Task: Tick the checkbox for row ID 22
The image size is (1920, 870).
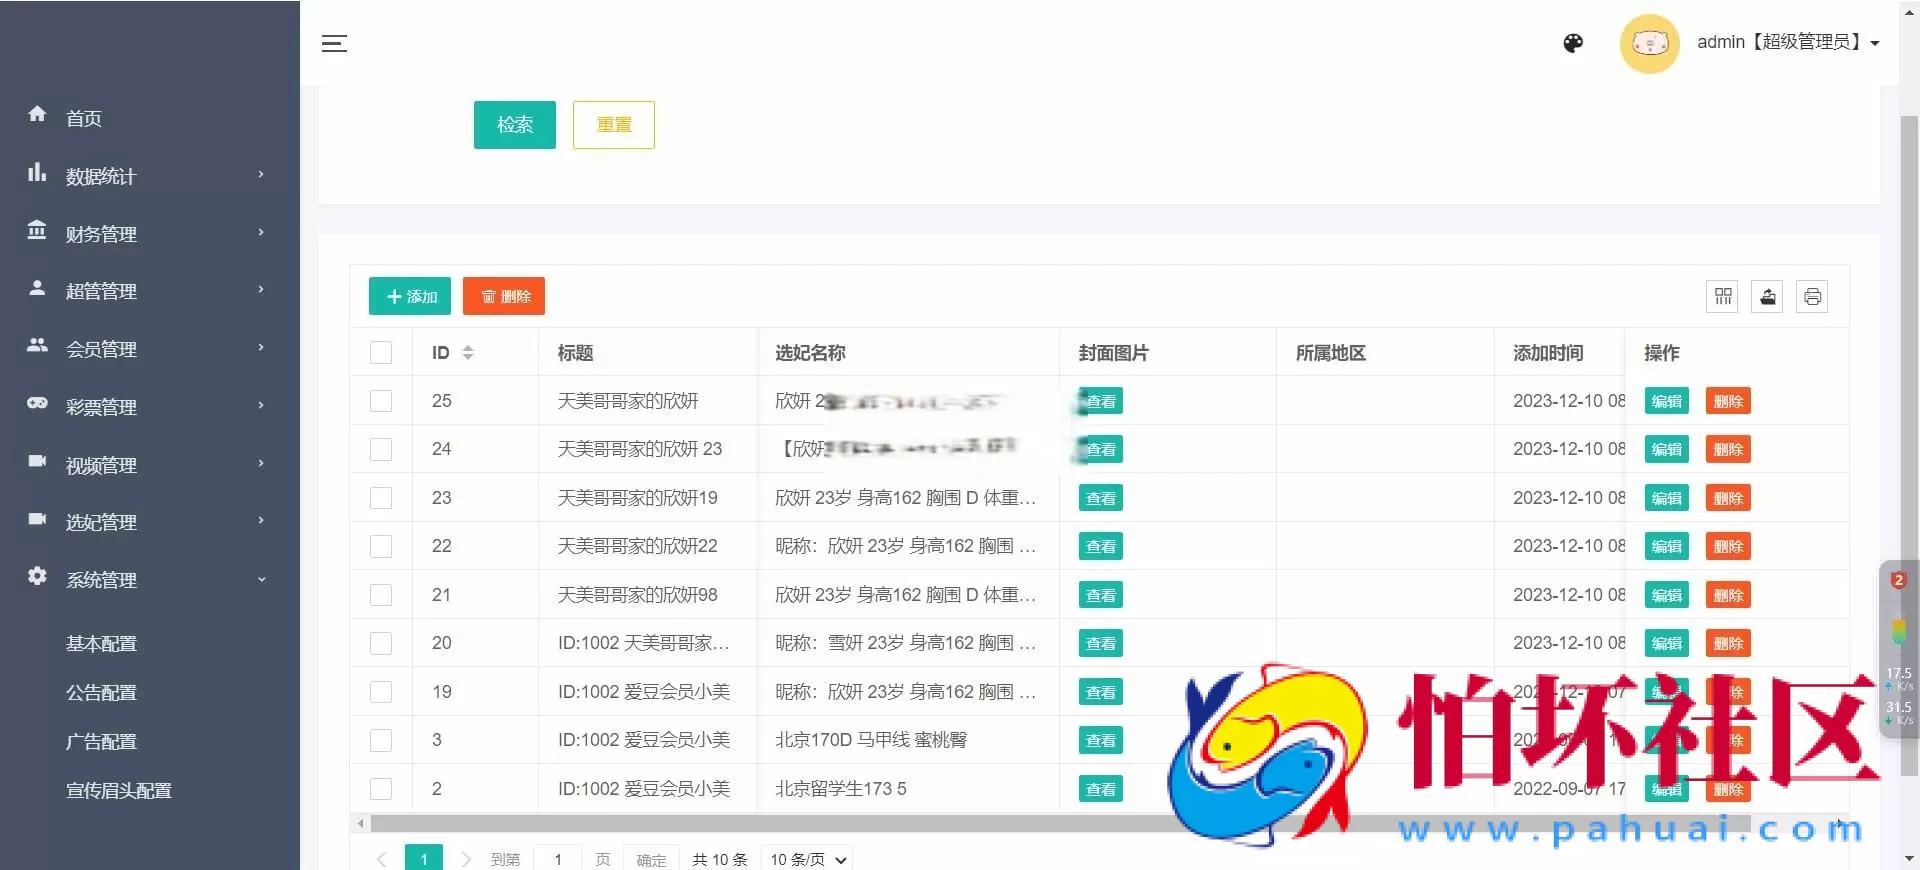Action: pyautogui.click(x=381, y=546)
